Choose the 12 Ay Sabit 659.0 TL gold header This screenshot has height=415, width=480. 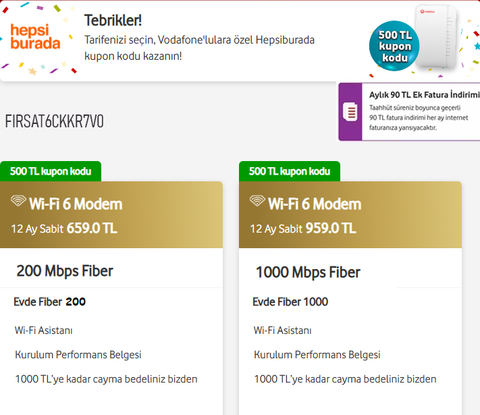coord(111,215)
